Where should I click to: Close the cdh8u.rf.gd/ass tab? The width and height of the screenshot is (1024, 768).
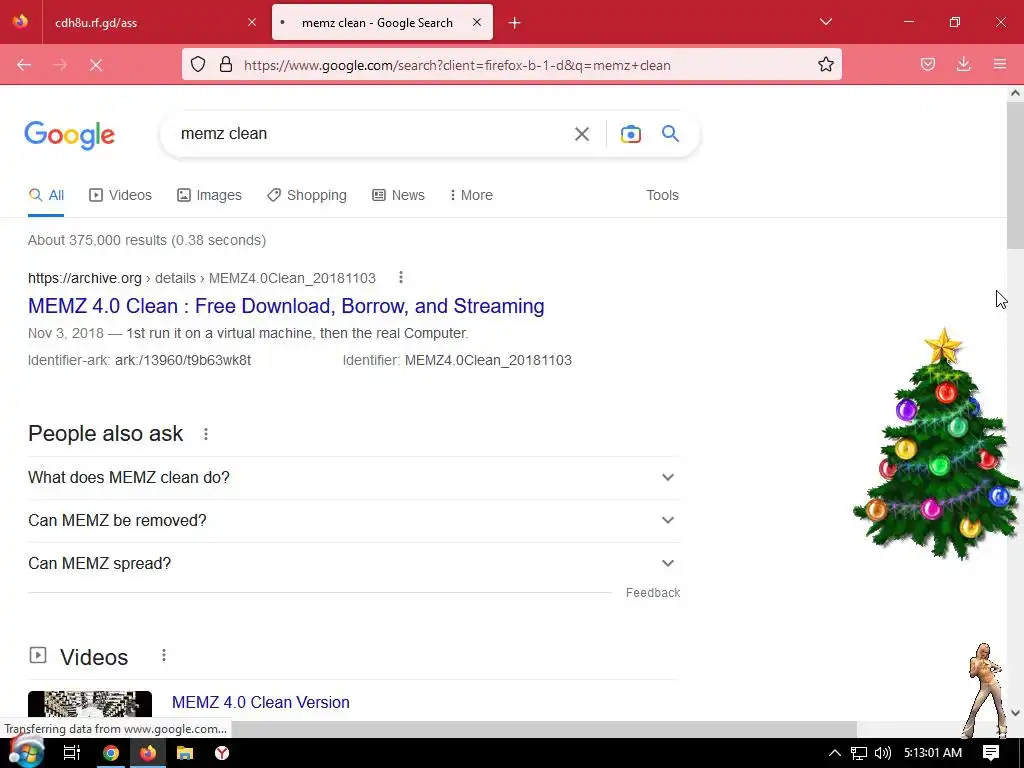[x=252, y=22]
